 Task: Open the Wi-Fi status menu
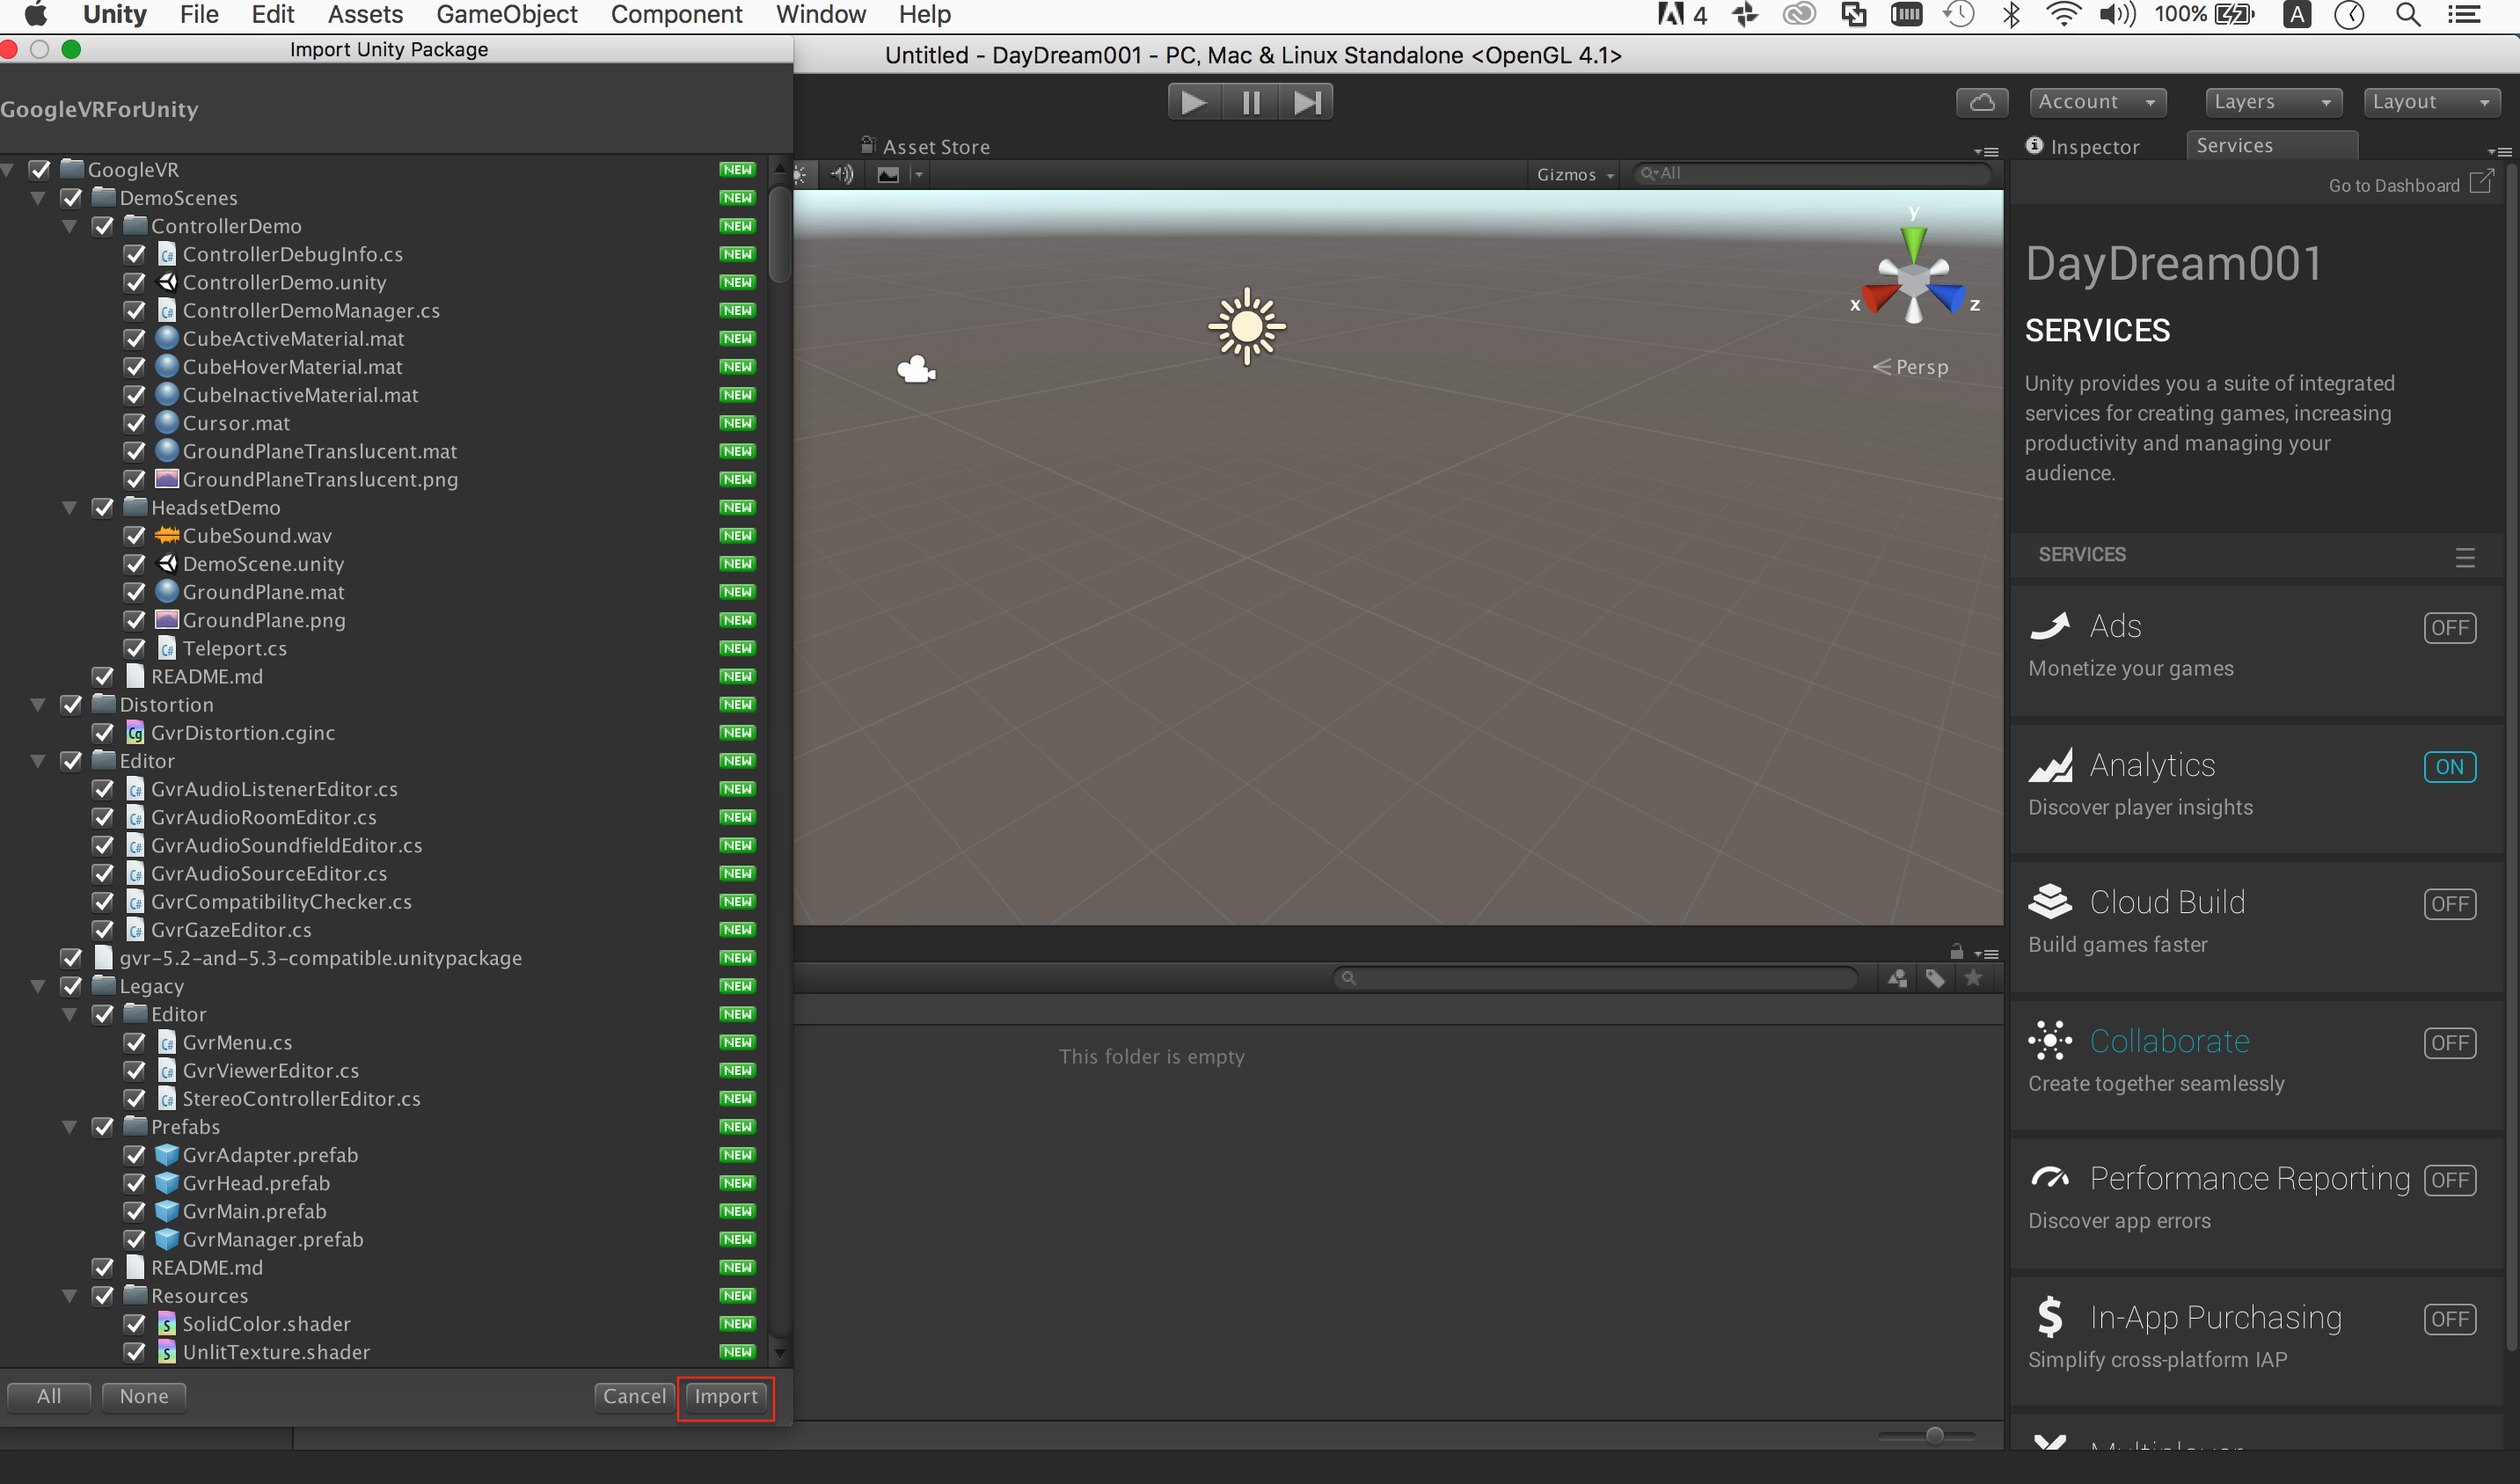pos(2063,14)
